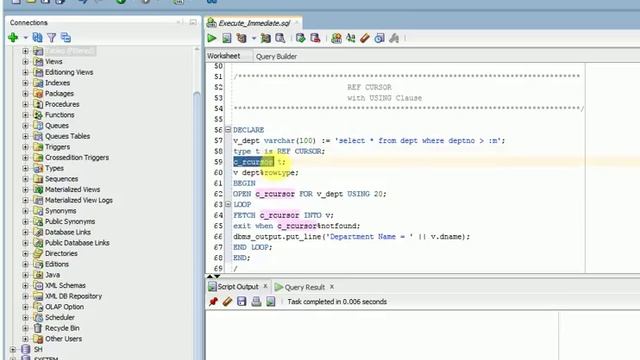This screenshot has height=360, width=640.
Task: Clear the script output with the eraser icon
Action: (x=227, y=302)
